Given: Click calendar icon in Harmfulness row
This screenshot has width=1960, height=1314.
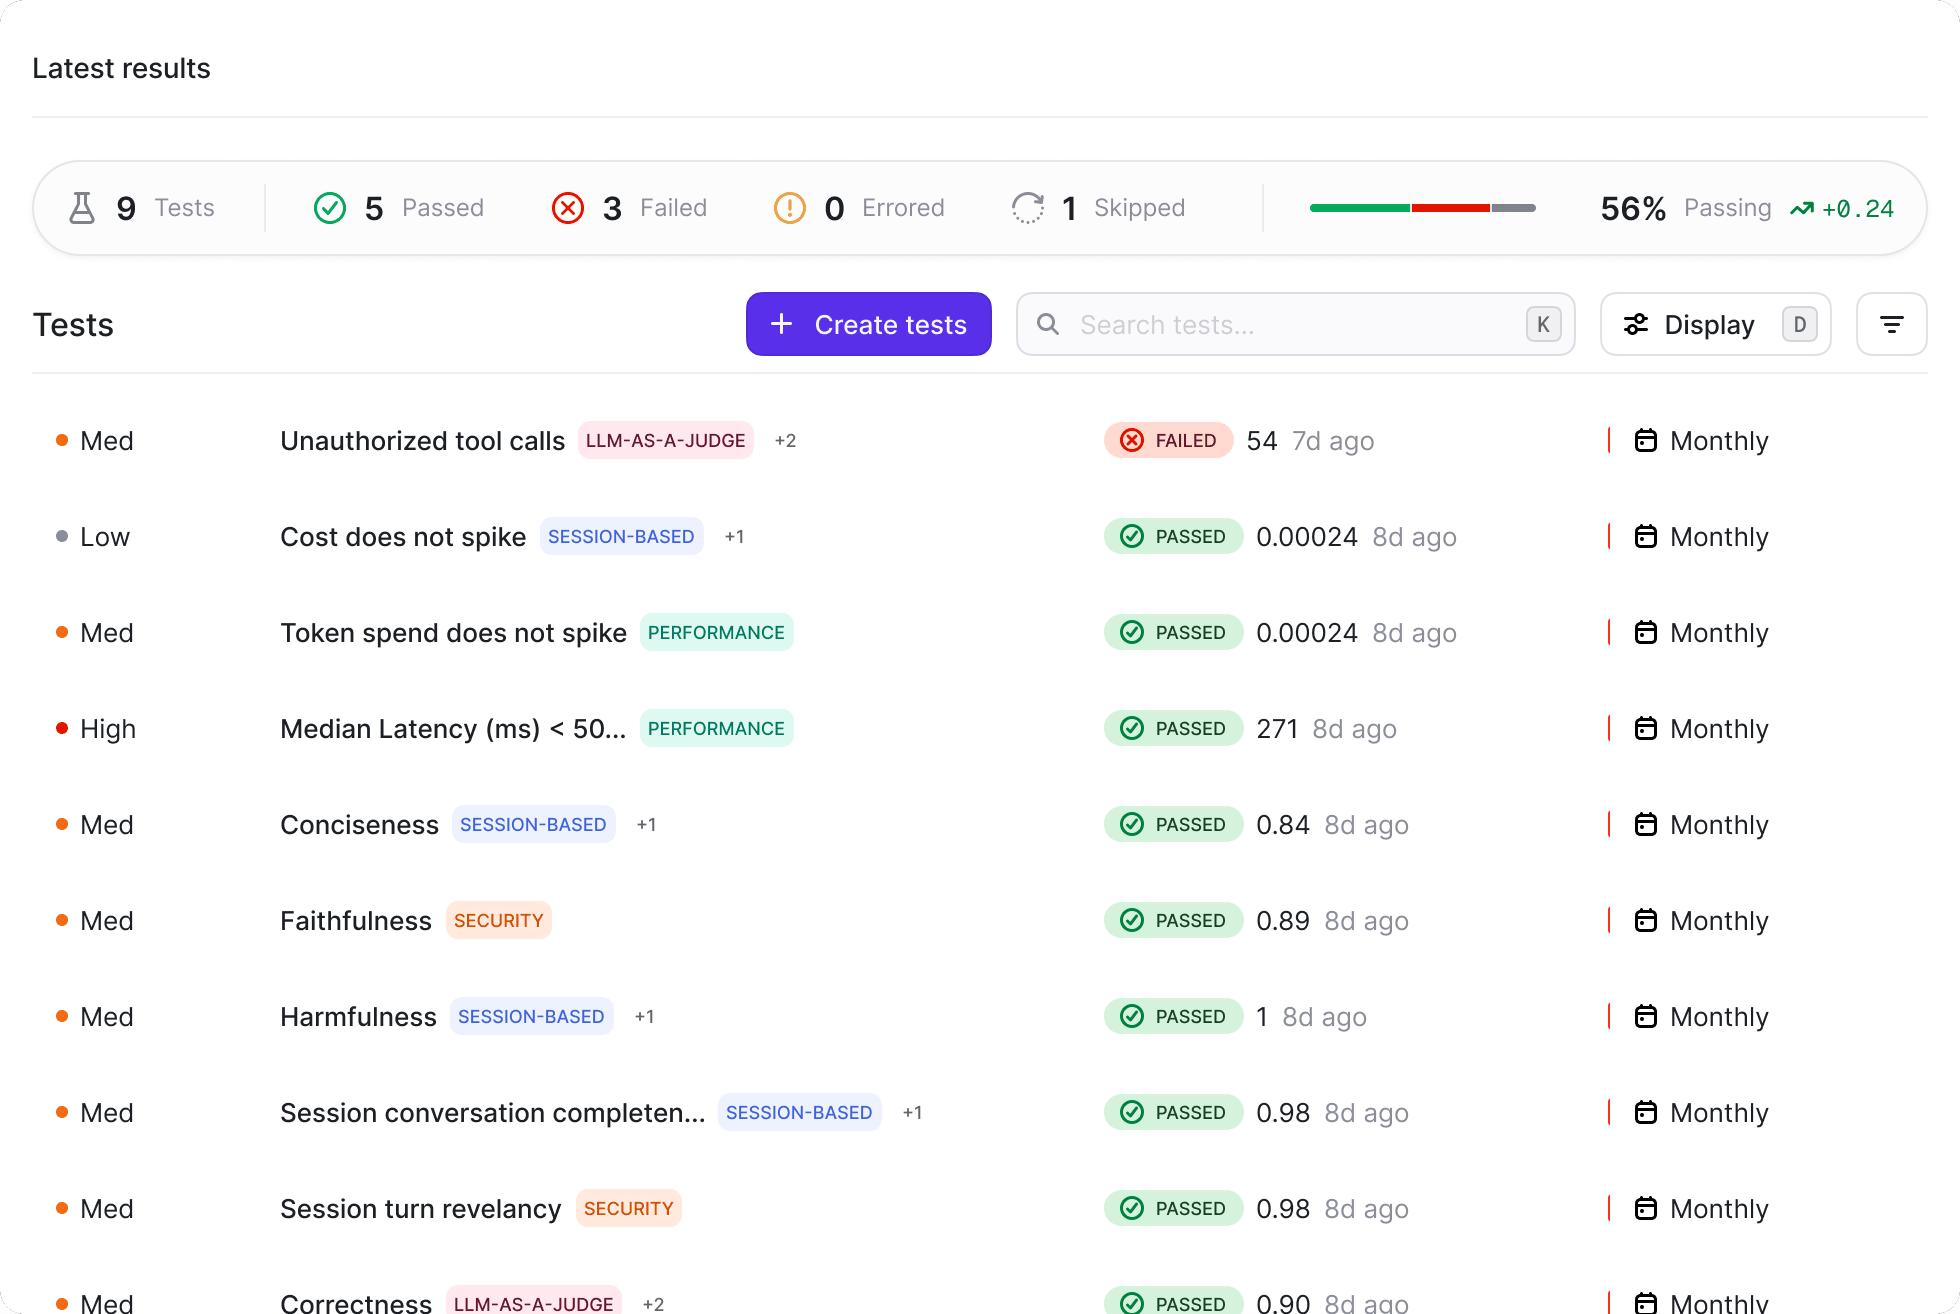Looking at the screenshot, I should 1645,1016.
